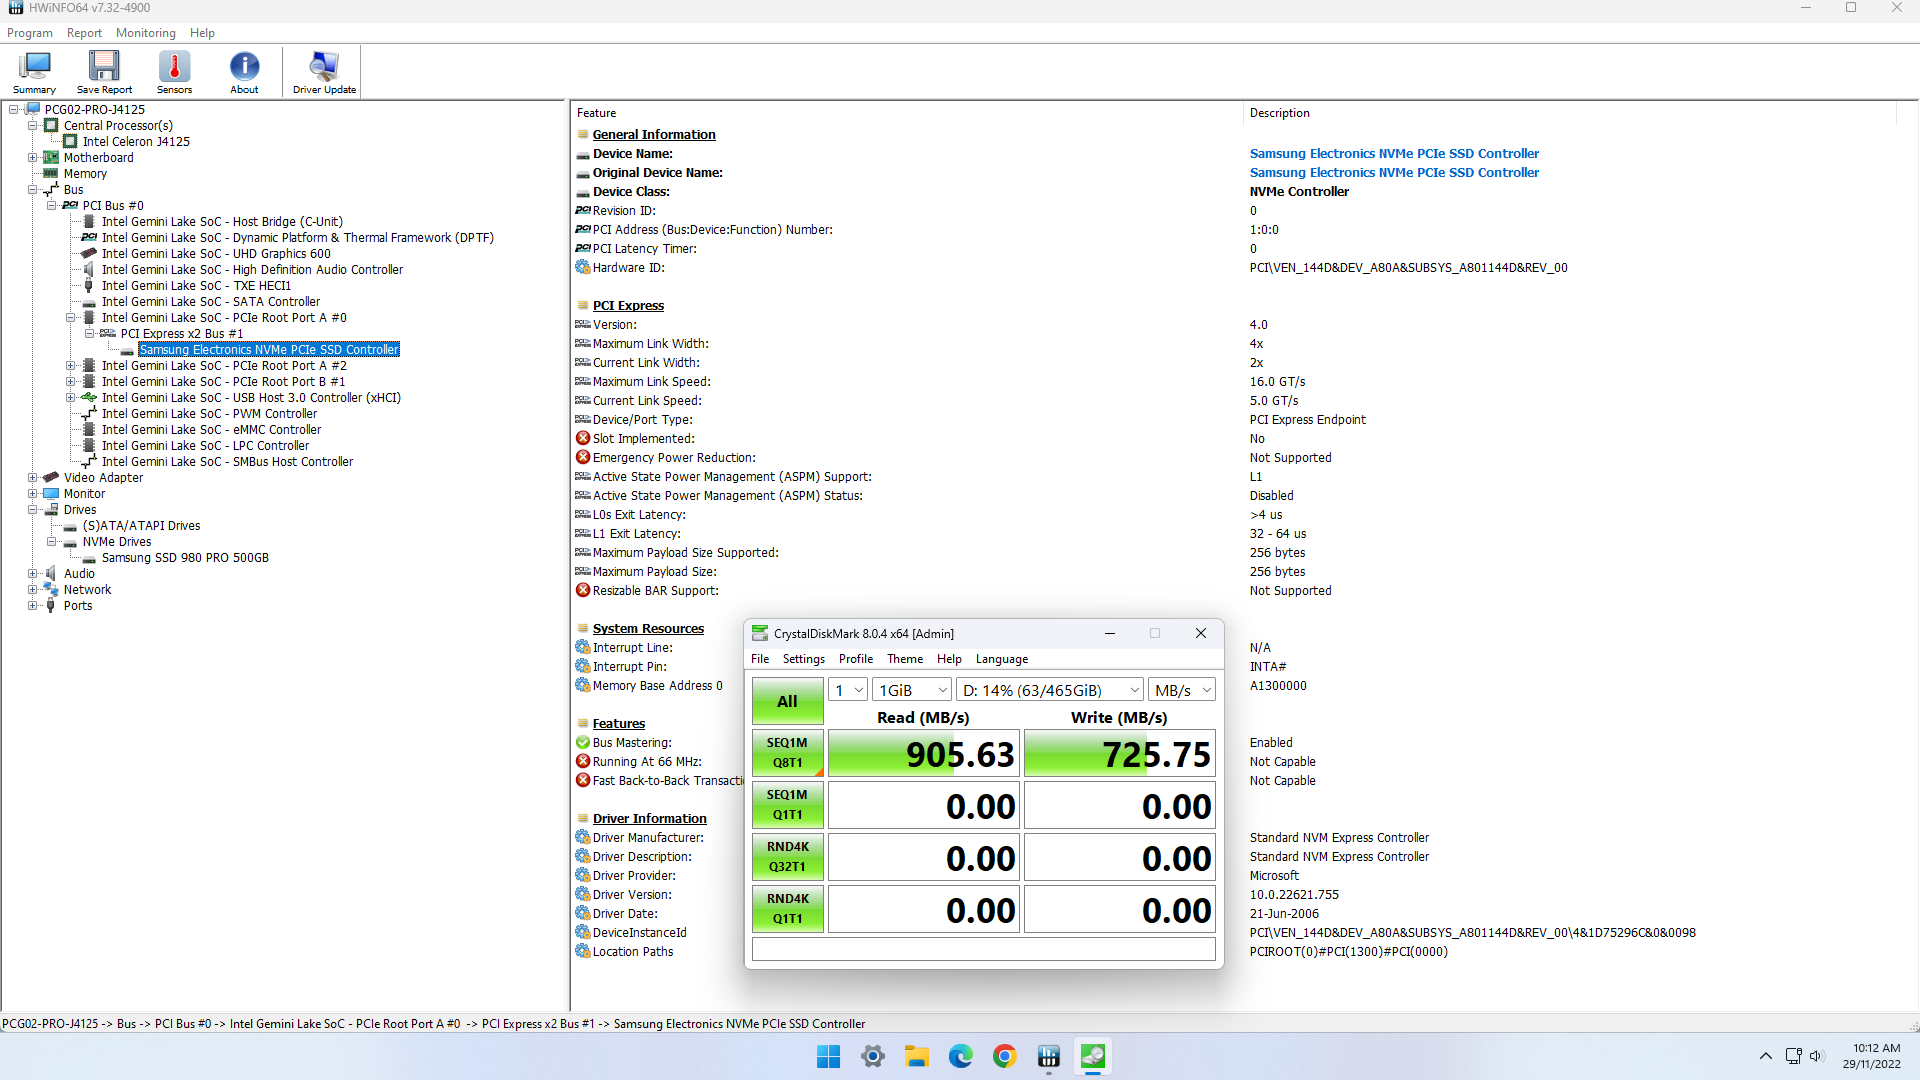Click the CrystalDiskMark status text field

point(983,949)
